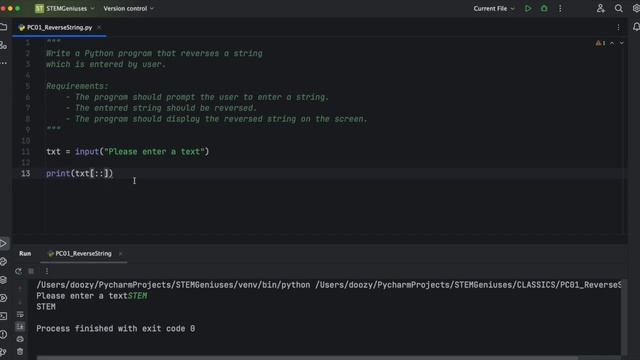640x360 pixels.
Task: Open the Notifications bell icon
Action: (636, 27)
